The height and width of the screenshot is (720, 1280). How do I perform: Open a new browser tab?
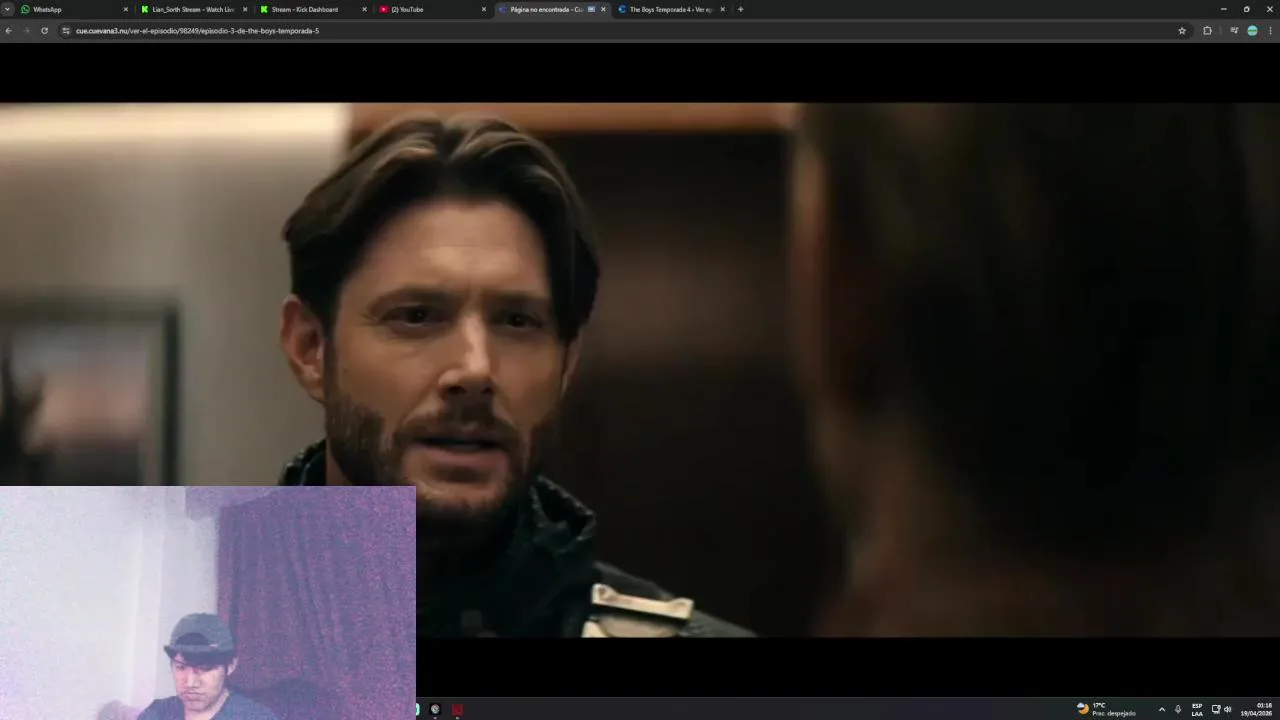(x=740, y=9)
